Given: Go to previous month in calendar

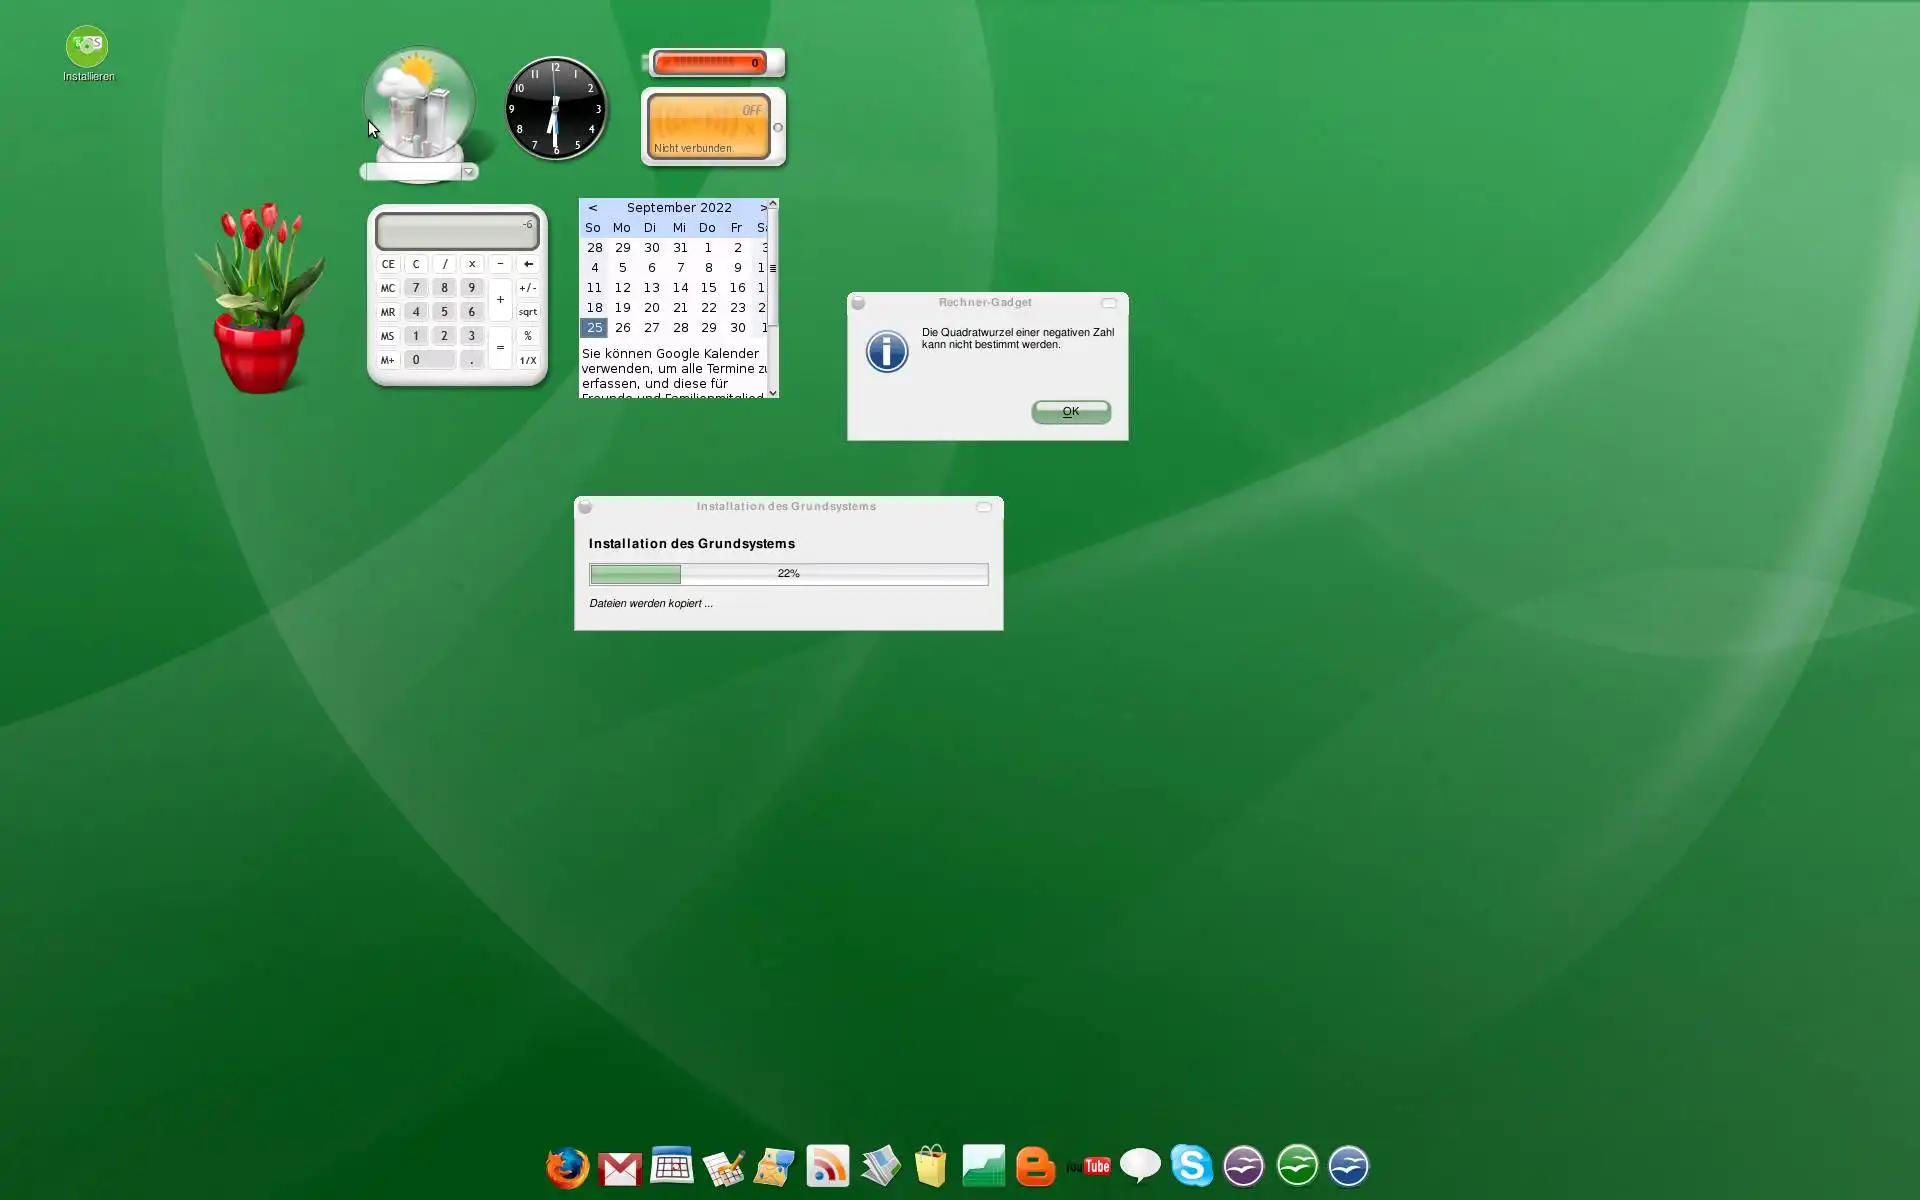Looking at the screenshot, I should [593, 208].
